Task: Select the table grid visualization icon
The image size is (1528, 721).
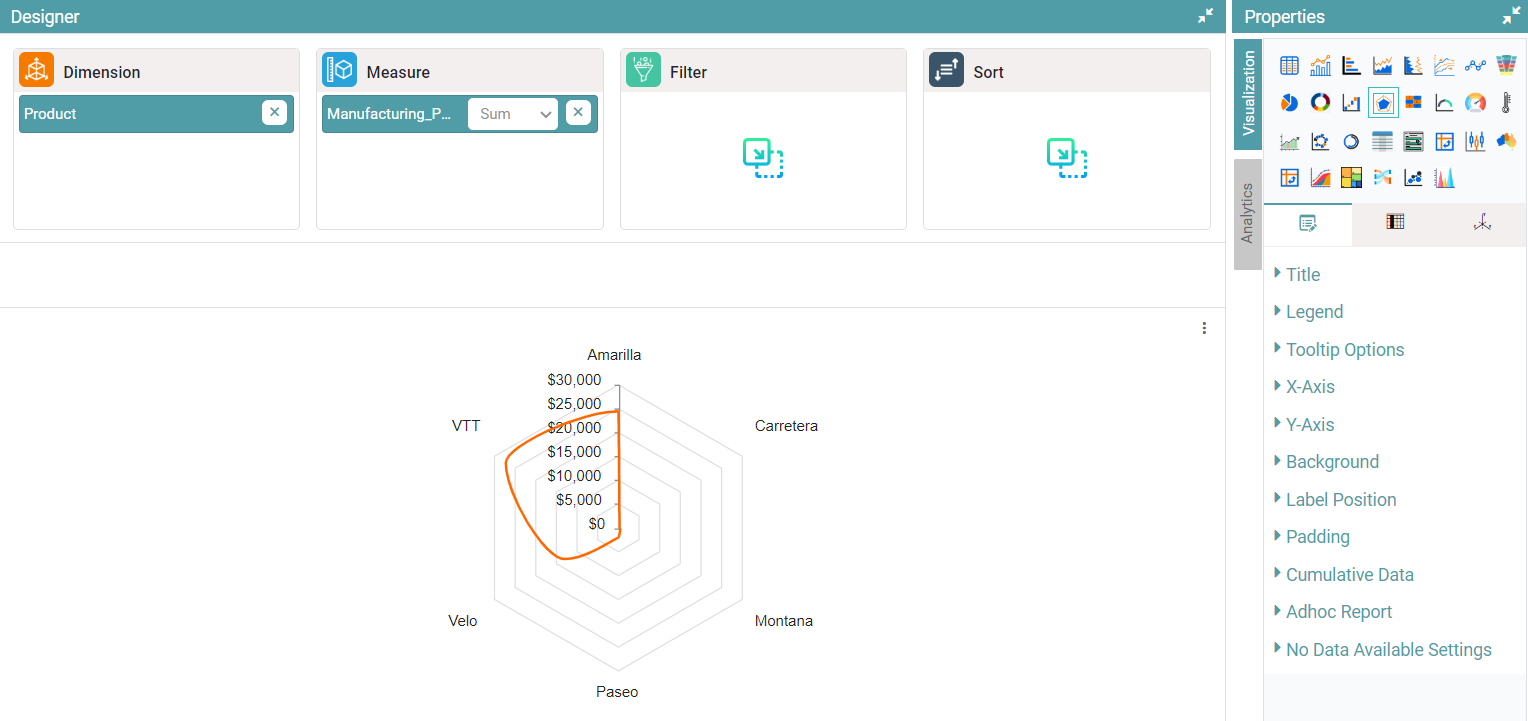Action: [1289, 65]
